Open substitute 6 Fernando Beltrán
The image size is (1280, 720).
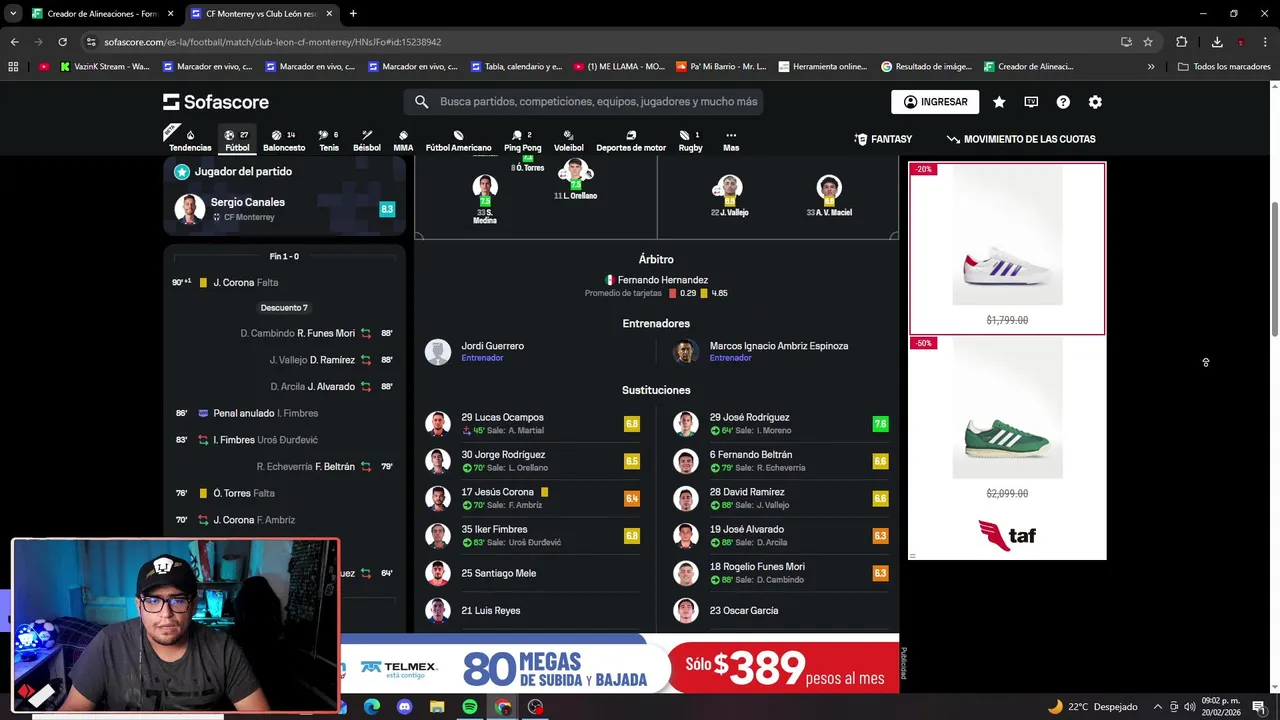[780, 461]
